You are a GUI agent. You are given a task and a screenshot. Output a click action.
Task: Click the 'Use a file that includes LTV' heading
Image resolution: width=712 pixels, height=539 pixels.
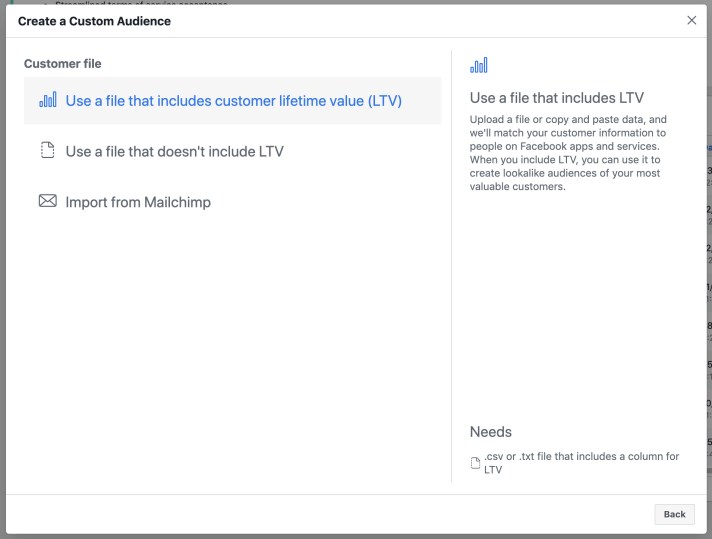tap(556, 98)
